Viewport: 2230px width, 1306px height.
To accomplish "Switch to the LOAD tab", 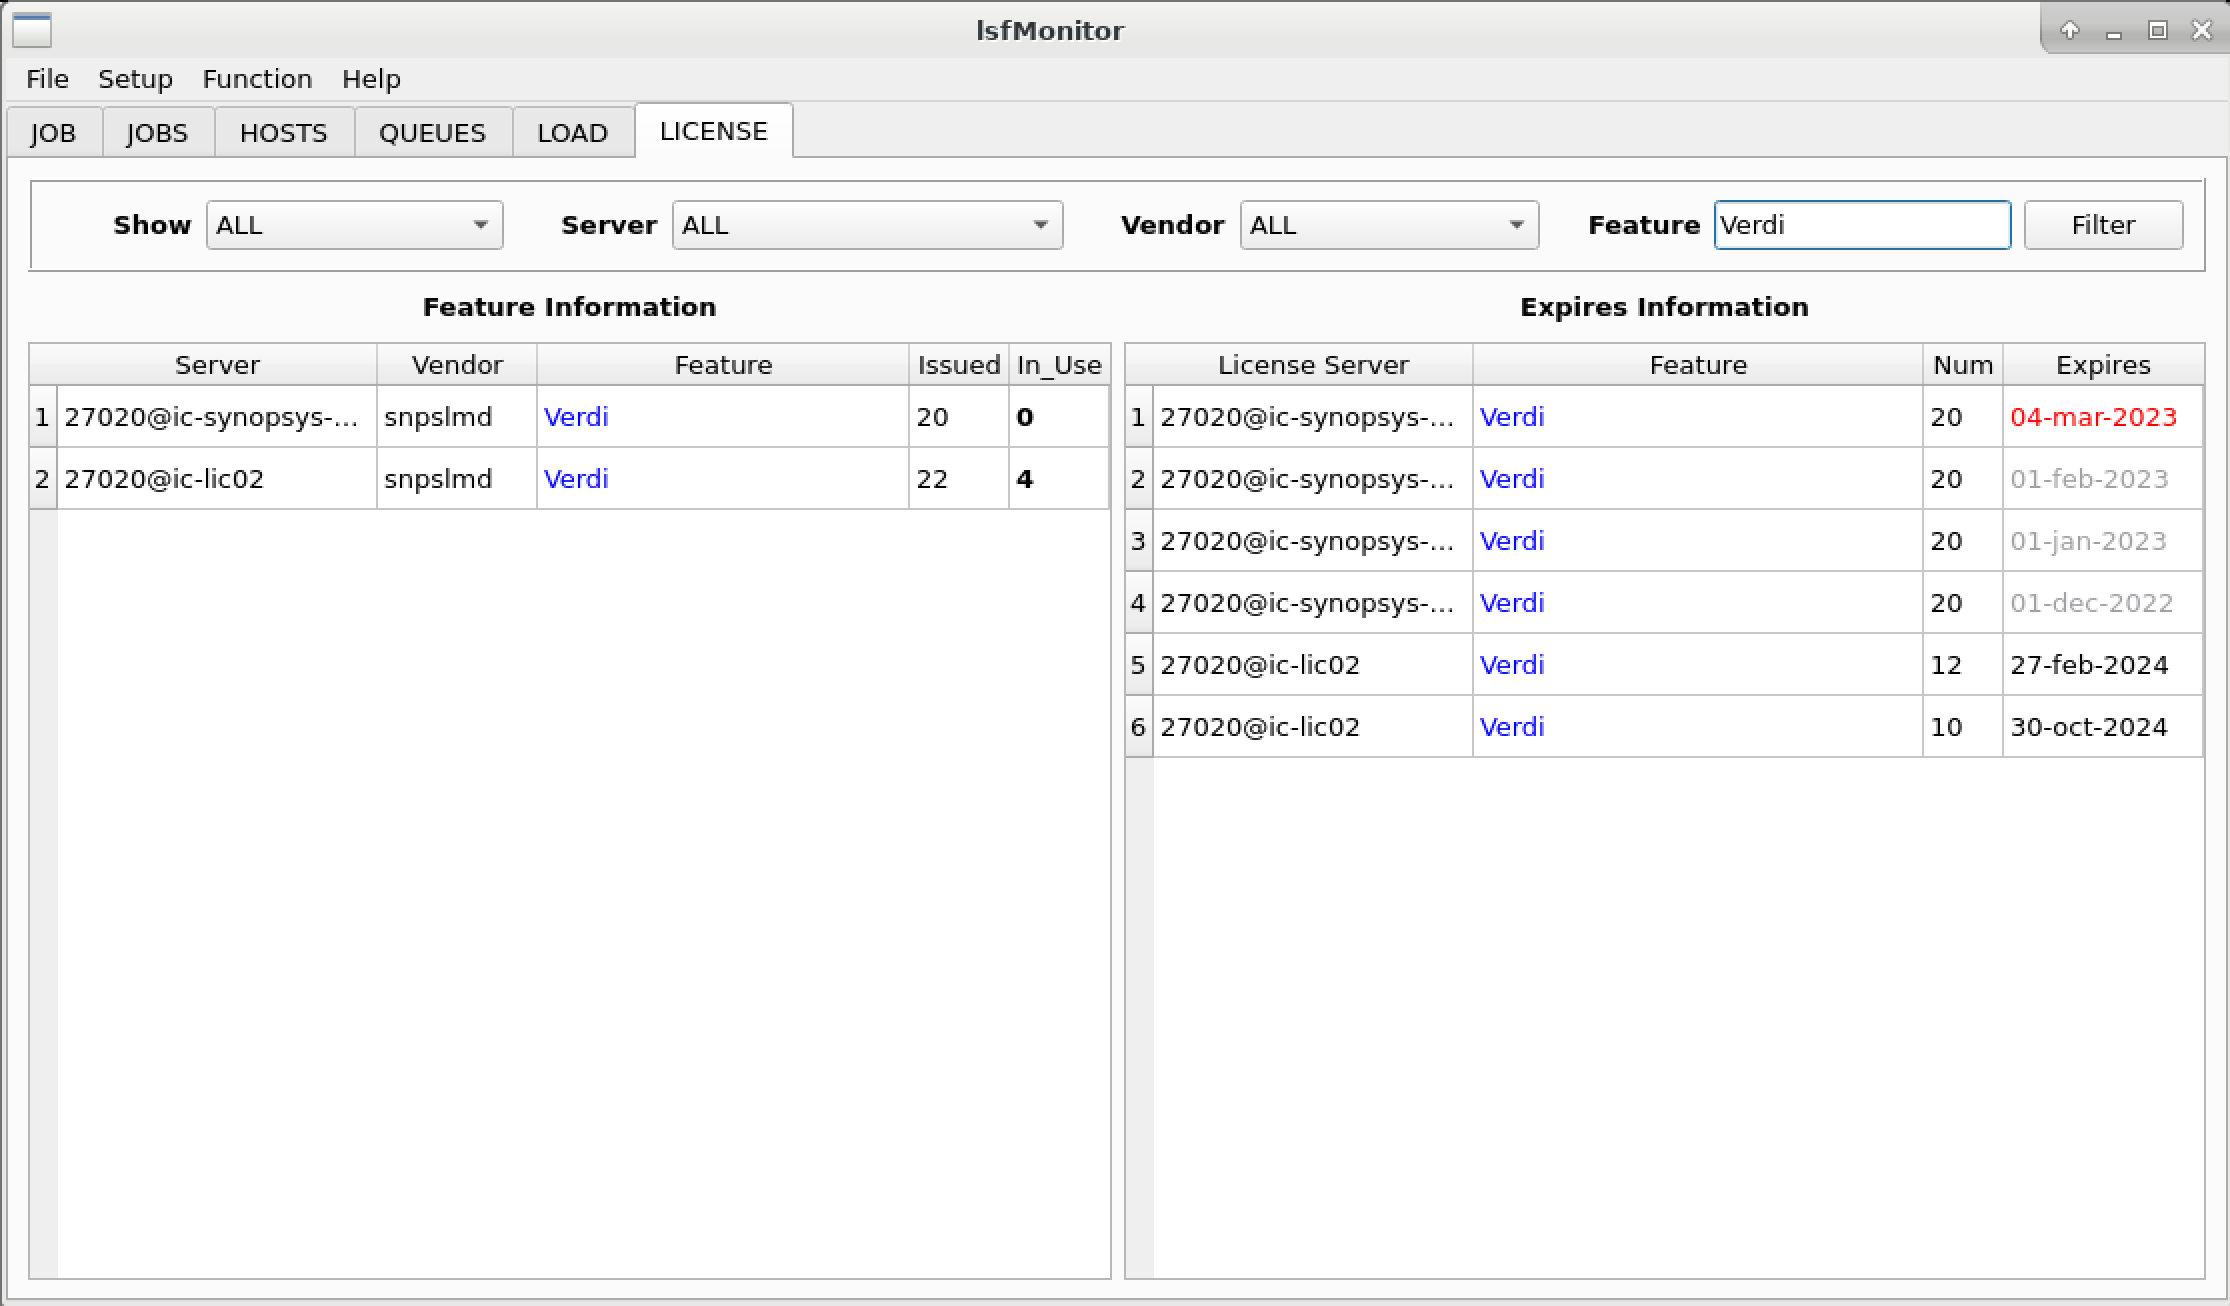I will point(572,132).
